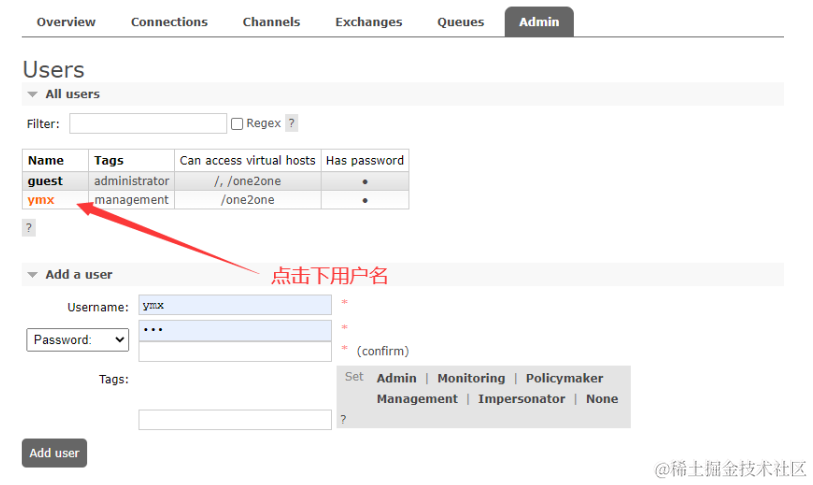Open the guest user details
The height and width of the screenshot is (485, 813).
pyautogui.click(x=45, y=181)
